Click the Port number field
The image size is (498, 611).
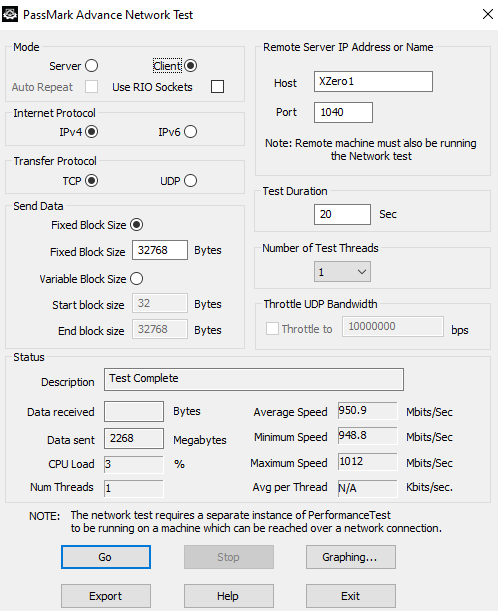point(343,113)
